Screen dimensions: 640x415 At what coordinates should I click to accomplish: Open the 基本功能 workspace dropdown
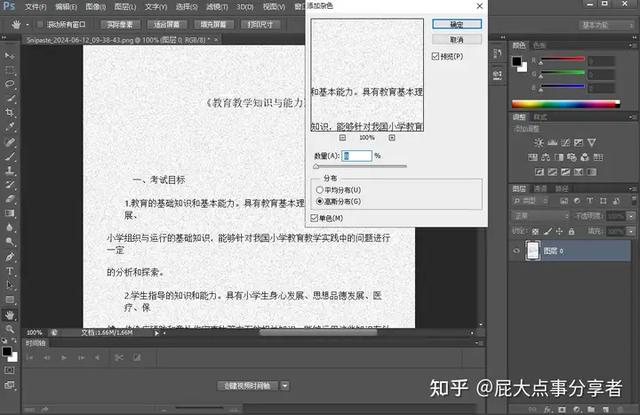pyautogui.click(x=606, y=25)
